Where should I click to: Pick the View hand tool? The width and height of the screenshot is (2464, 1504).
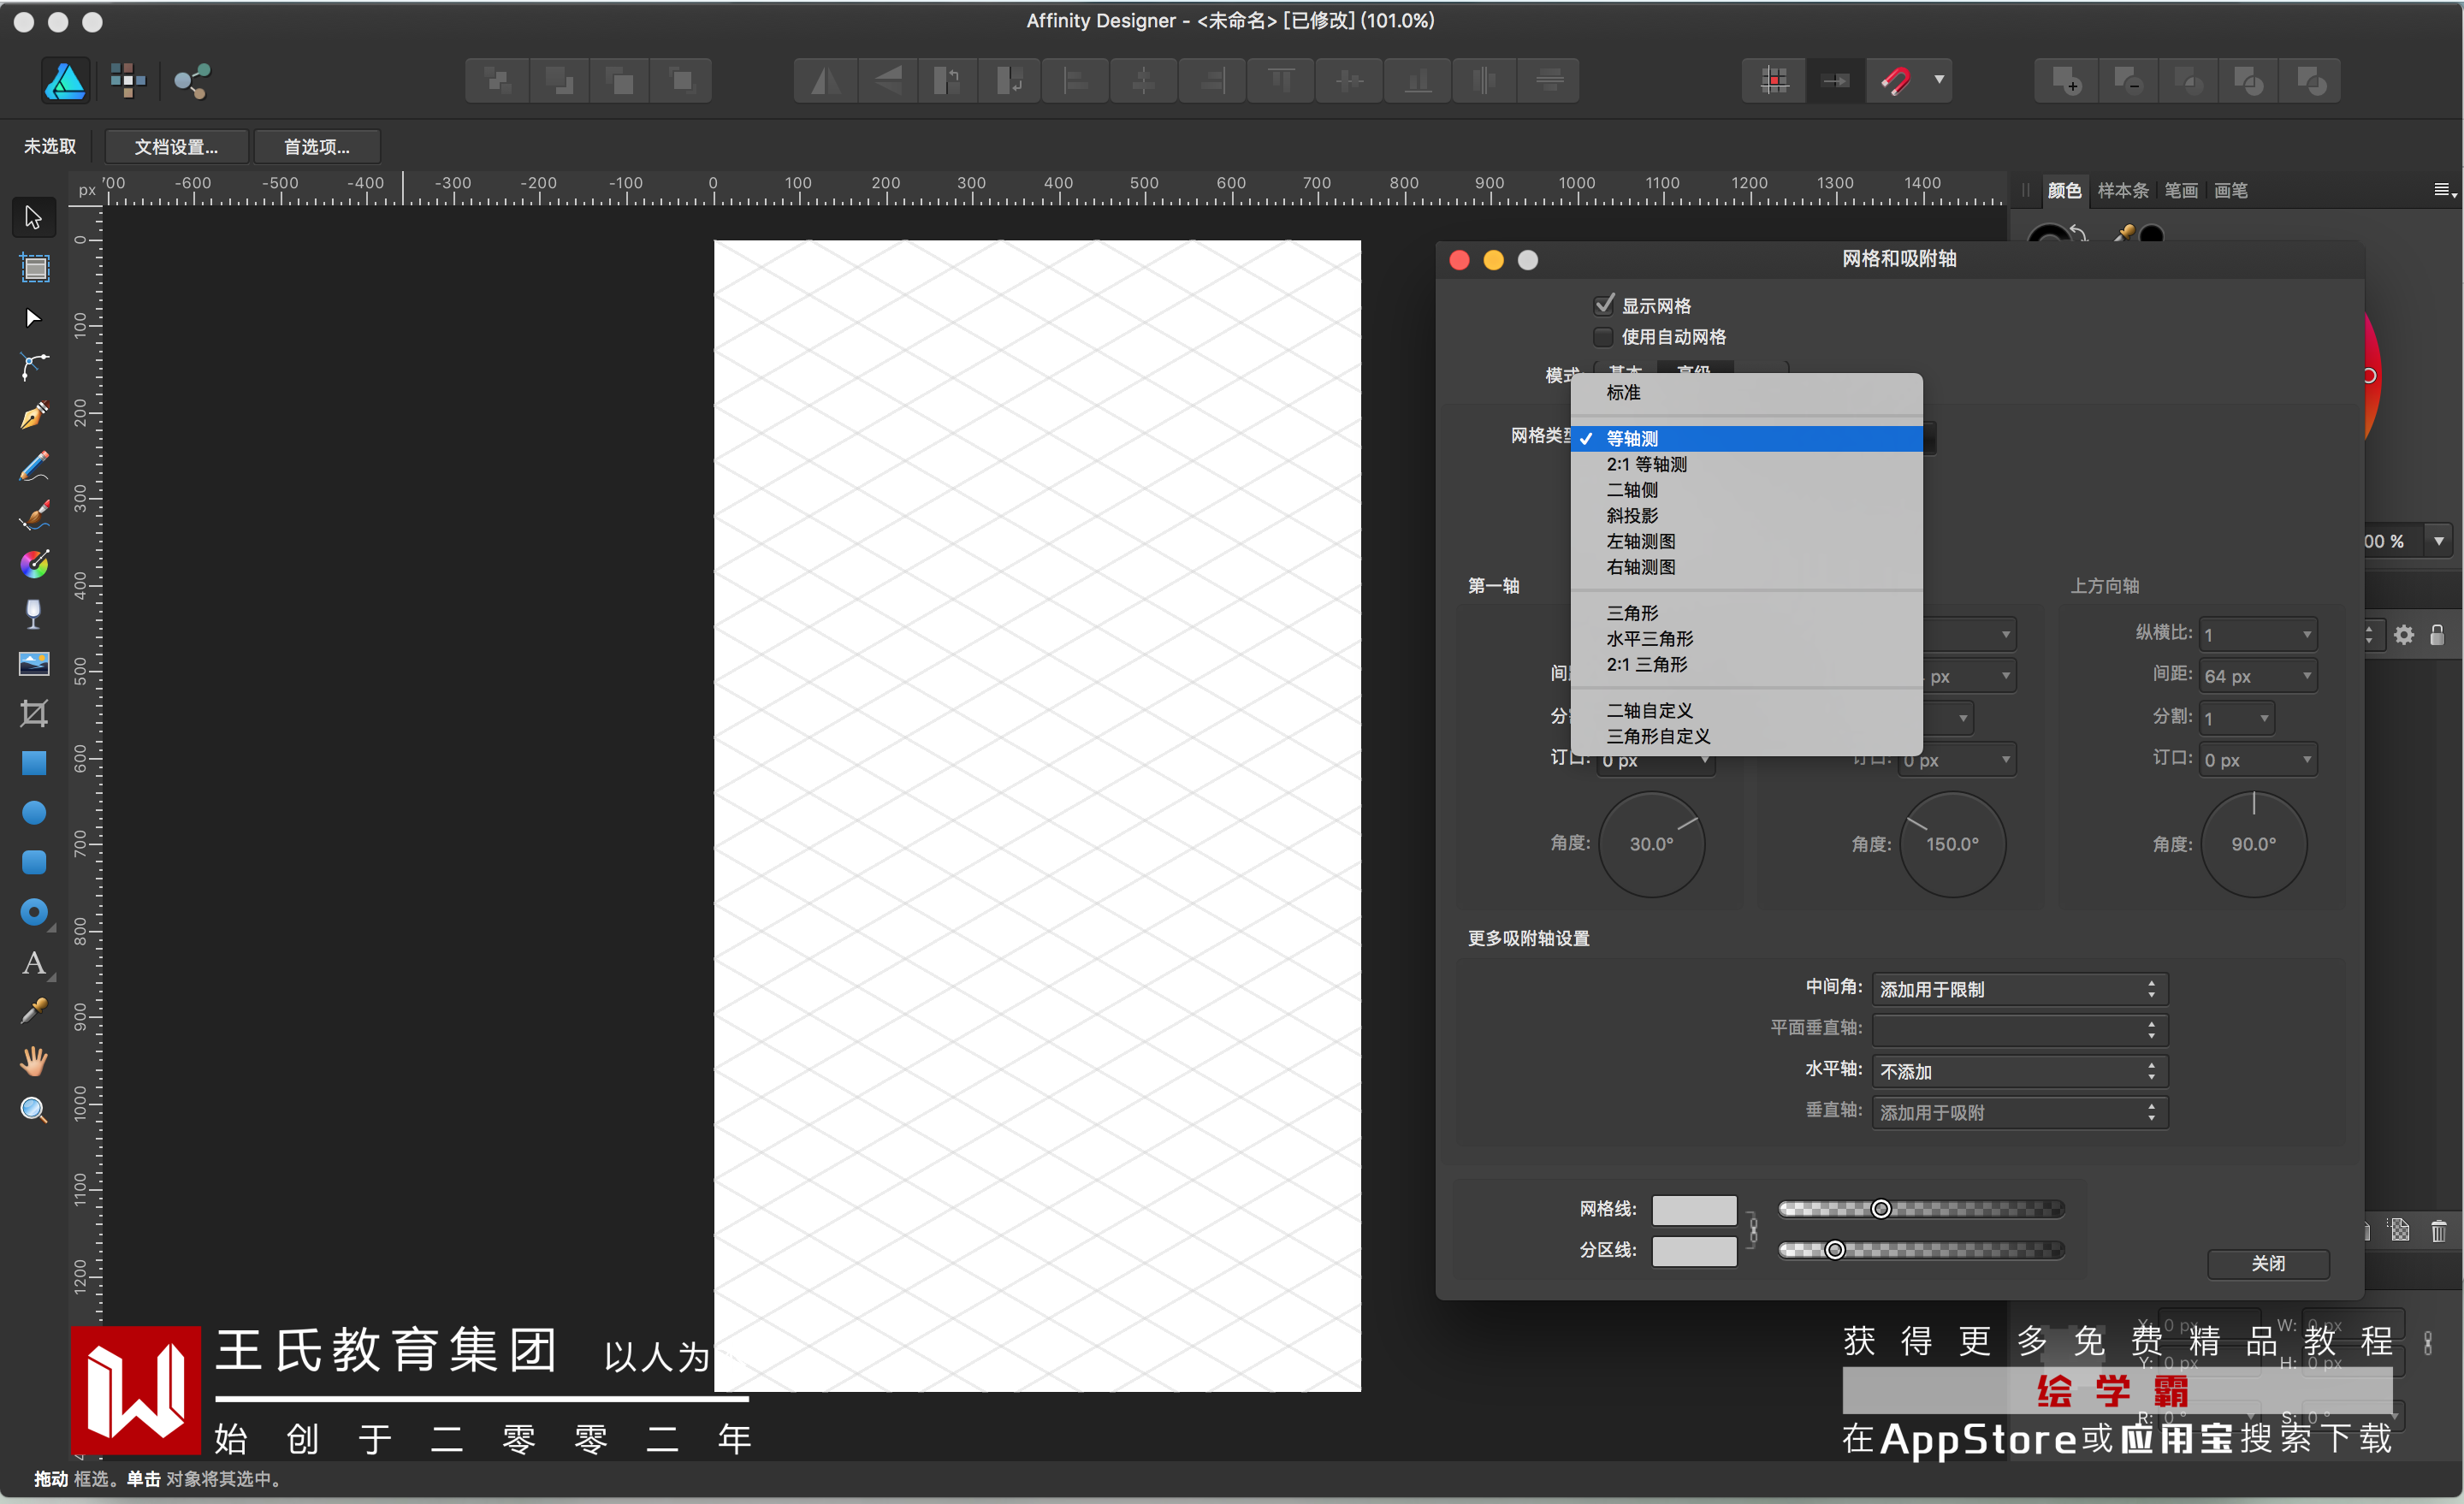point(34,1060)
